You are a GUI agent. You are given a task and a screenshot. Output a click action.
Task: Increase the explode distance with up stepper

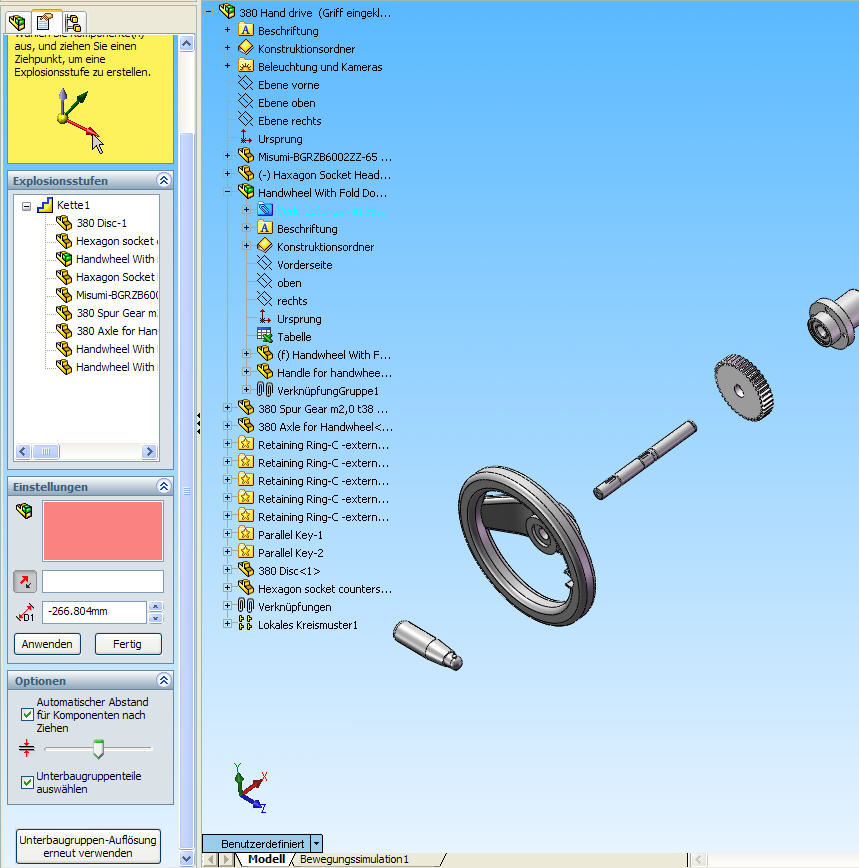coord(156,606)
